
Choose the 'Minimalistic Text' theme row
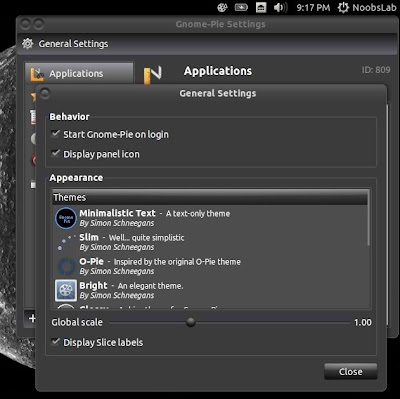[x=211, y=218]
